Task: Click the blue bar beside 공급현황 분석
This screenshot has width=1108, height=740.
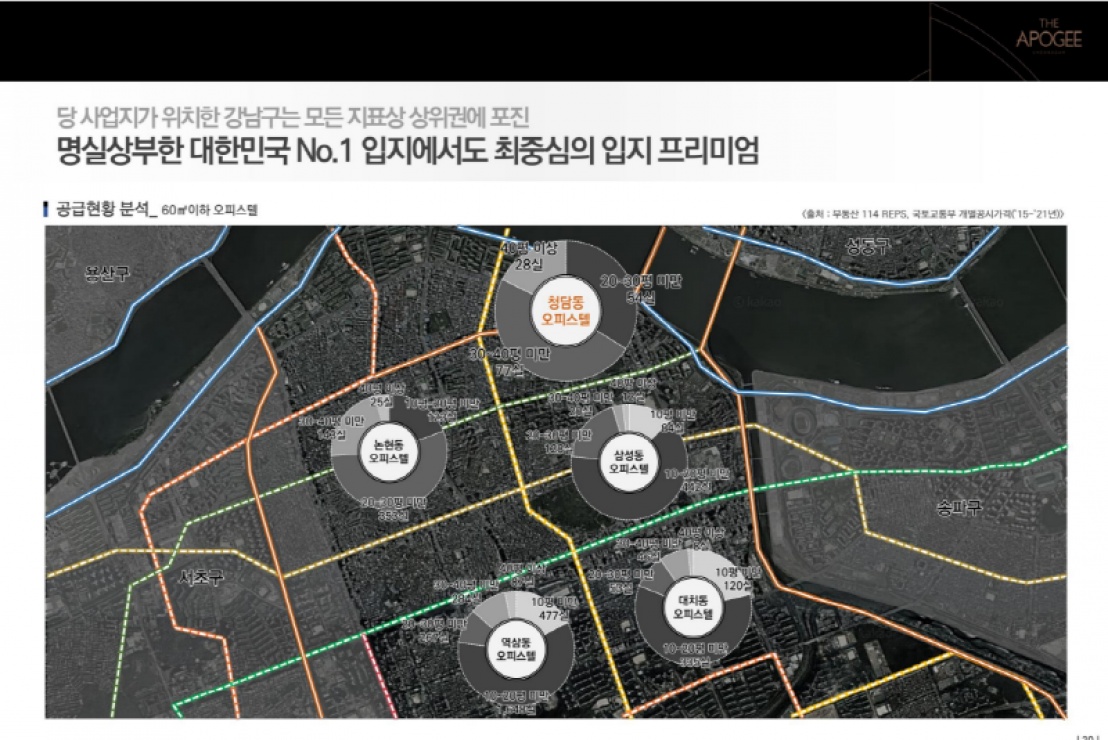Action: click(46, 210)
